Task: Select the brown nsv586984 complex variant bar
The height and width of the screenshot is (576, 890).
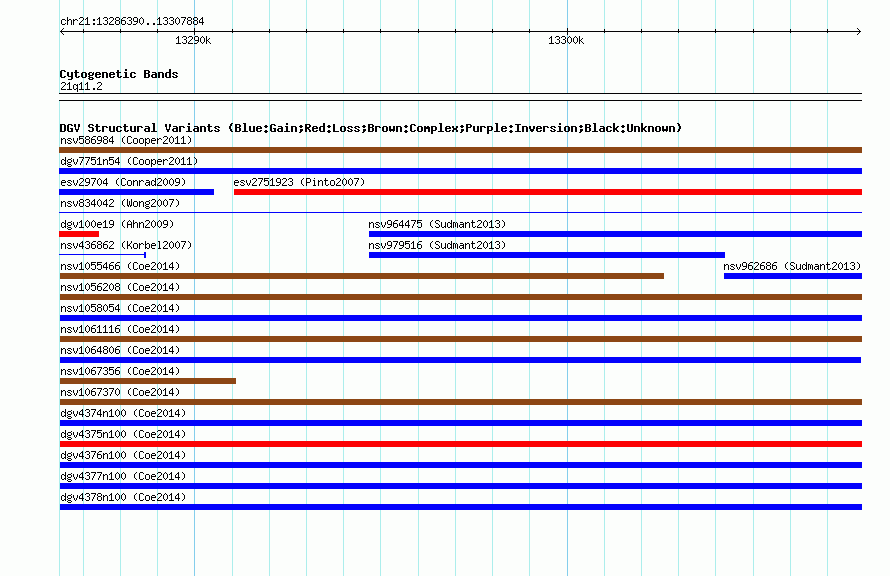Action: [460, 150]
